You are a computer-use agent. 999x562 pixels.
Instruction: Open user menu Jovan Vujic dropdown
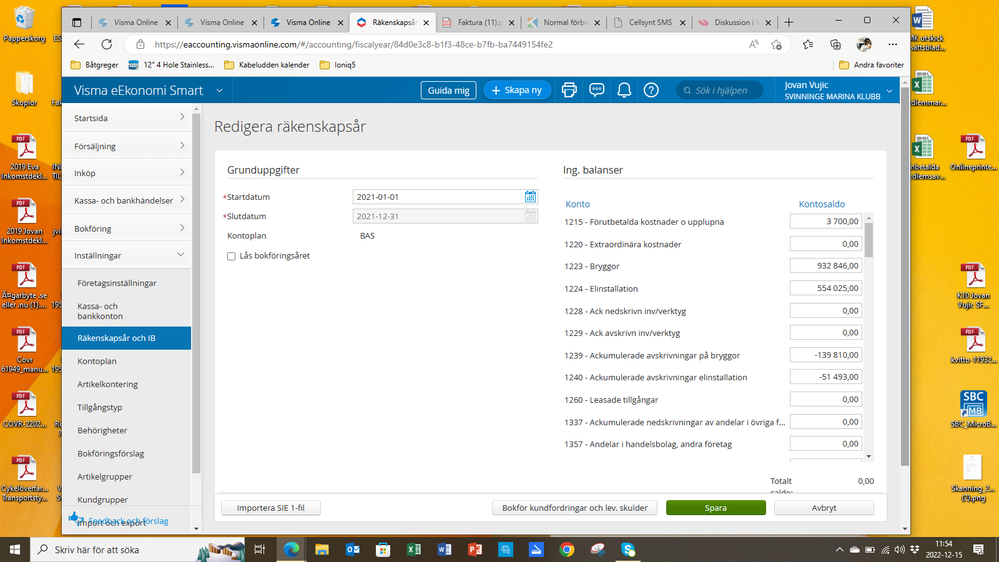[x=889, y=91]
